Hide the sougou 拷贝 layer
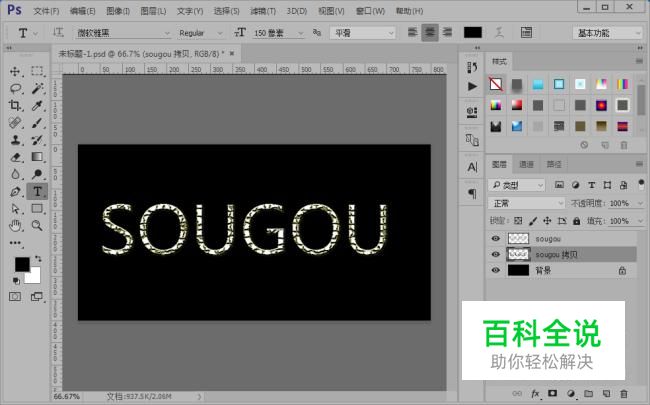Screen dimensions: 650x405 coord(495,254)
